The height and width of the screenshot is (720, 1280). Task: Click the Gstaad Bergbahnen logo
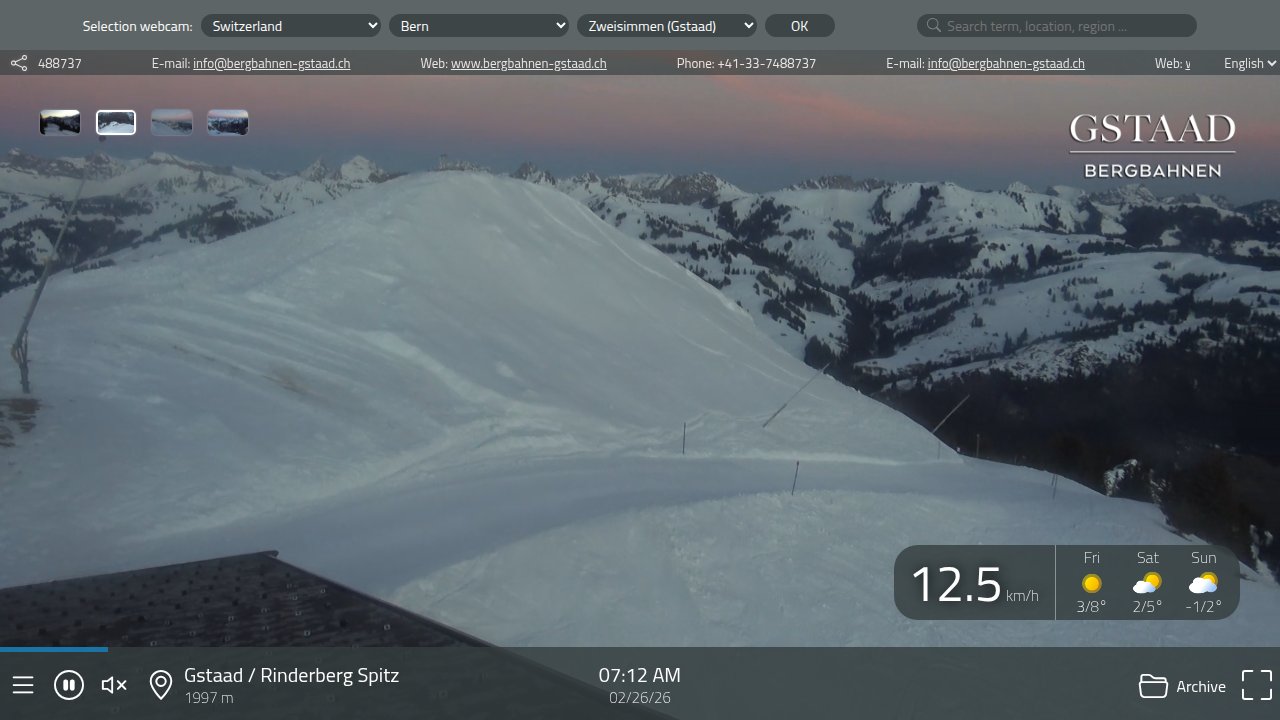click(x=1152, y=146)
